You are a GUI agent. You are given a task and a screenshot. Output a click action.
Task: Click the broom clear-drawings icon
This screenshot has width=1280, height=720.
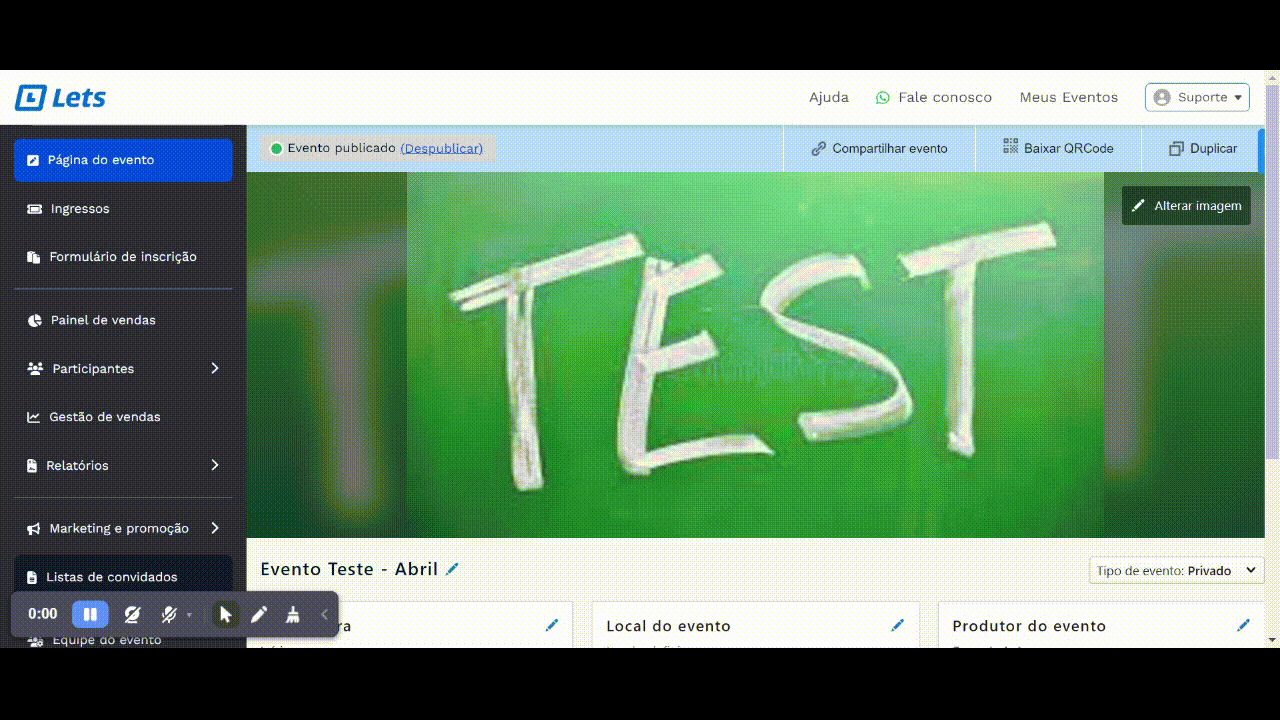(x=292, y=614)
